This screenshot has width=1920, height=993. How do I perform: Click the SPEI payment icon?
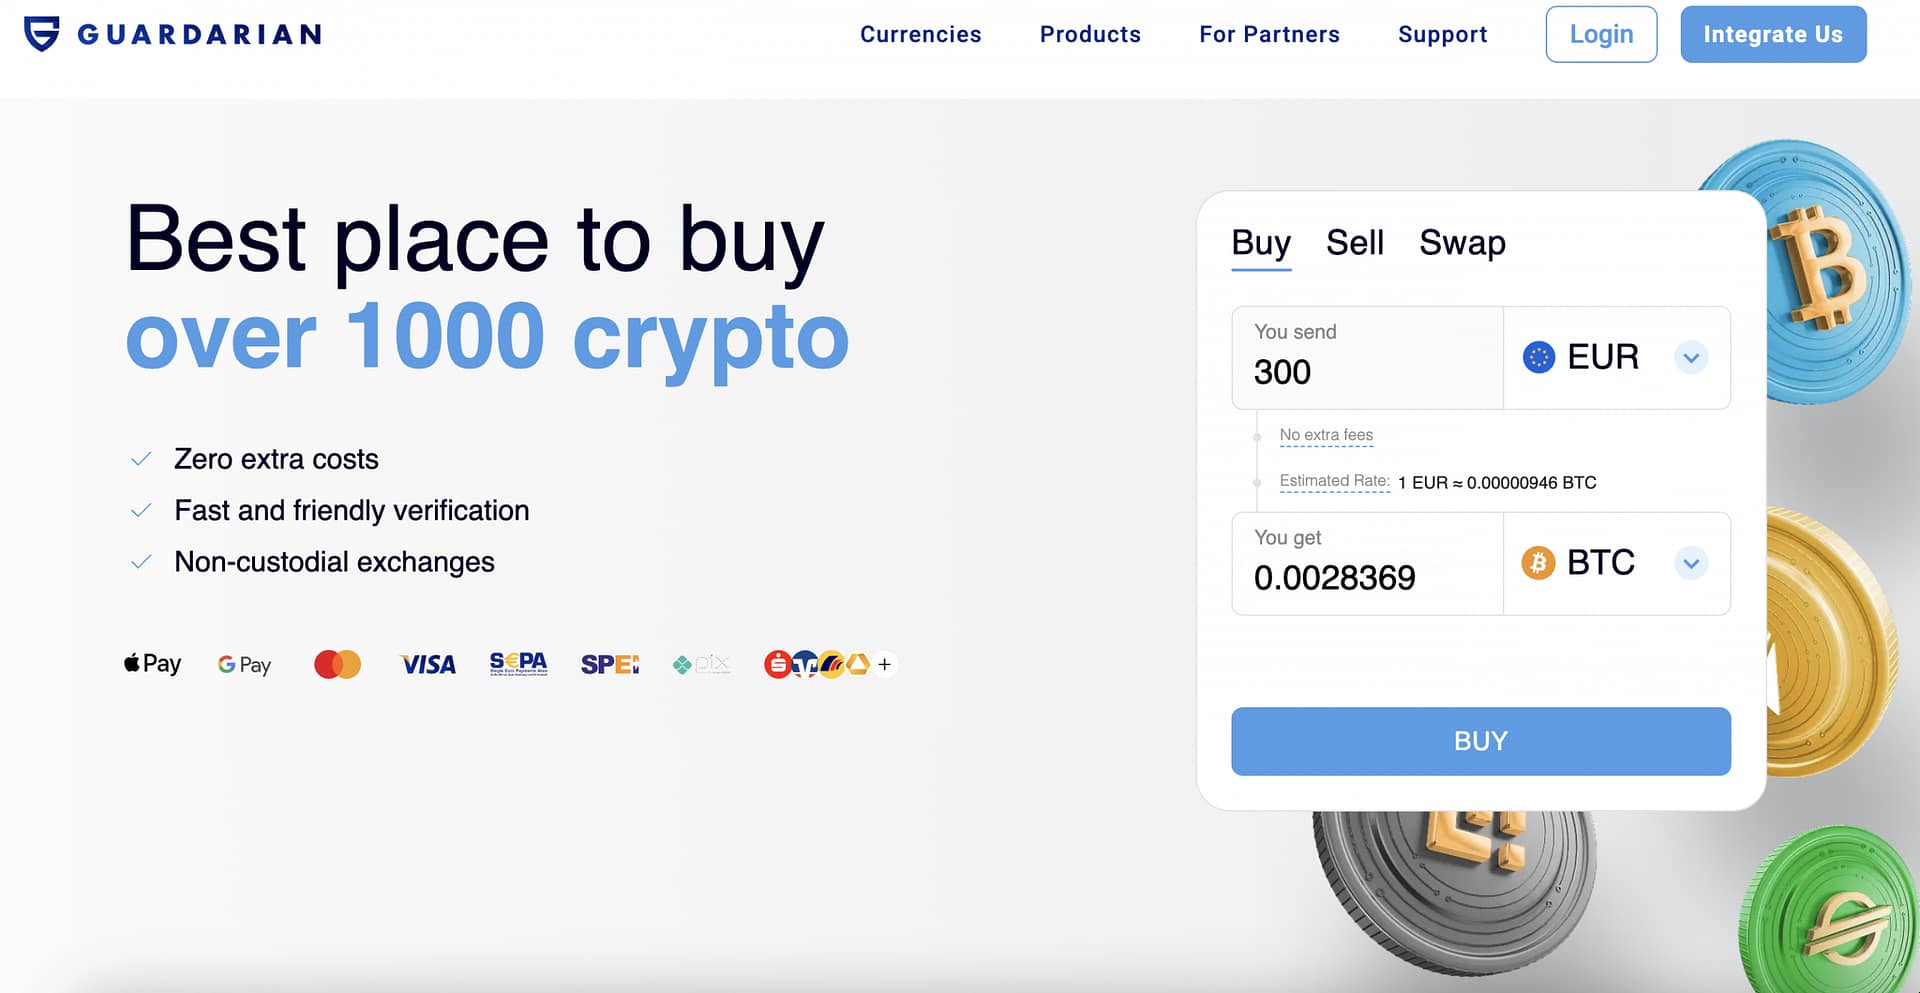coord(609,664)
